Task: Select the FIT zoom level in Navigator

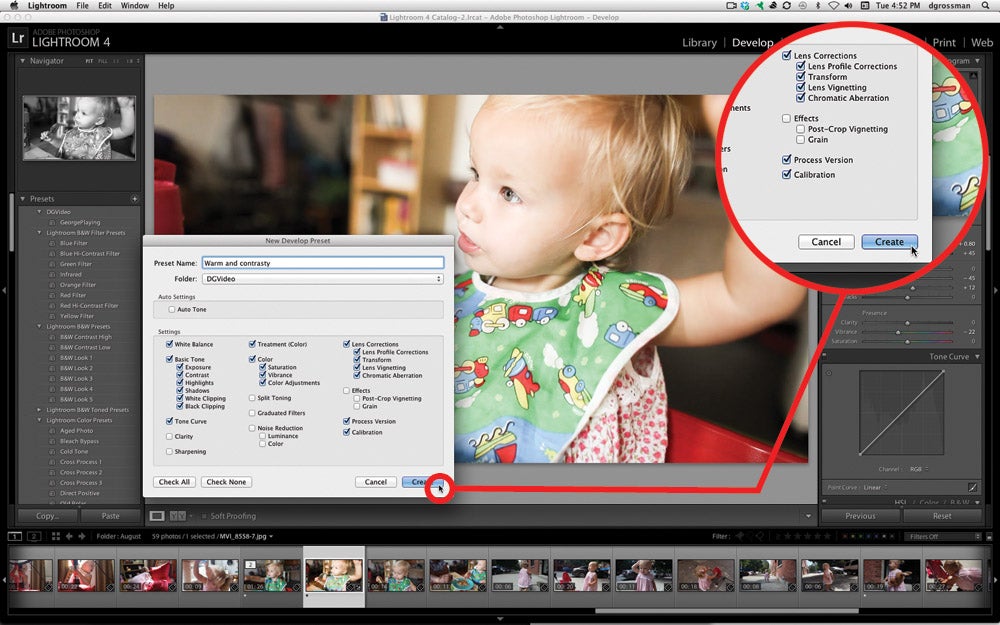Action: coord(89,61)
